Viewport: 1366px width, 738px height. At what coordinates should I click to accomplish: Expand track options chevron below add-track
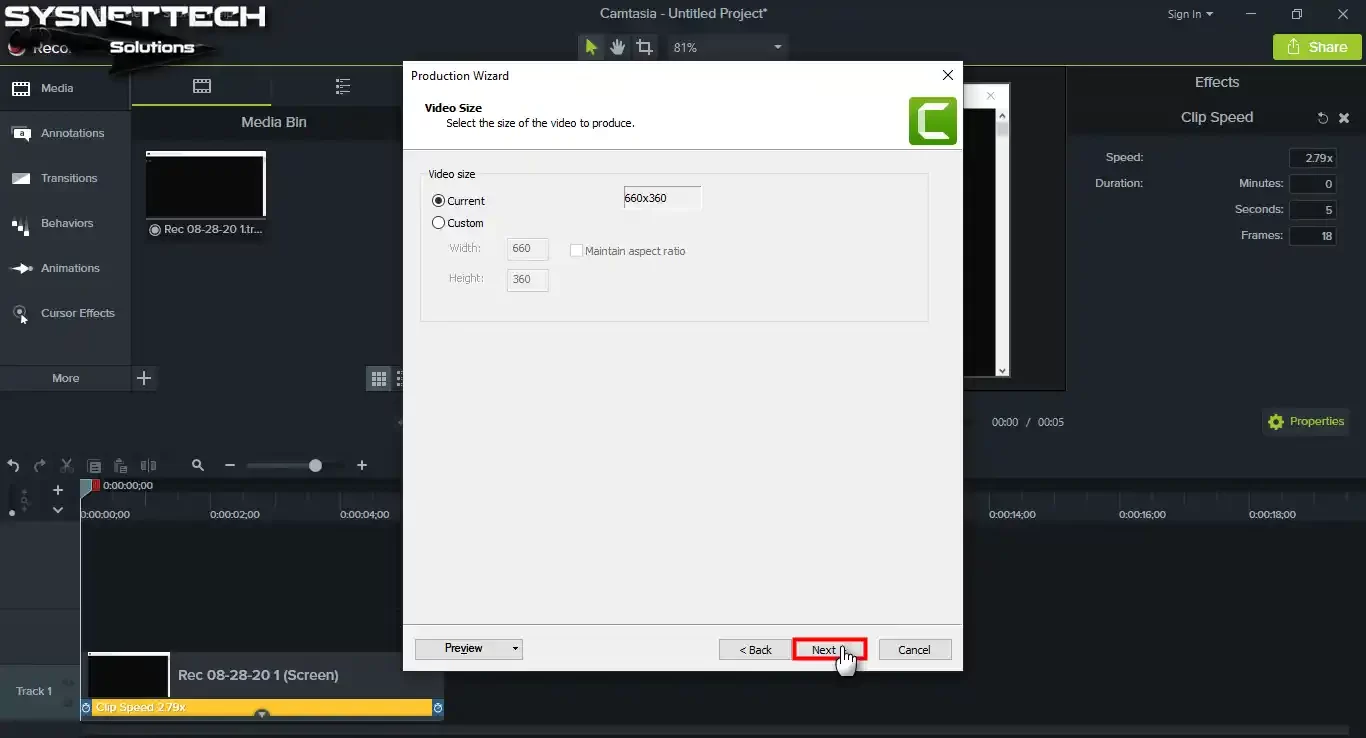[58, 510]
